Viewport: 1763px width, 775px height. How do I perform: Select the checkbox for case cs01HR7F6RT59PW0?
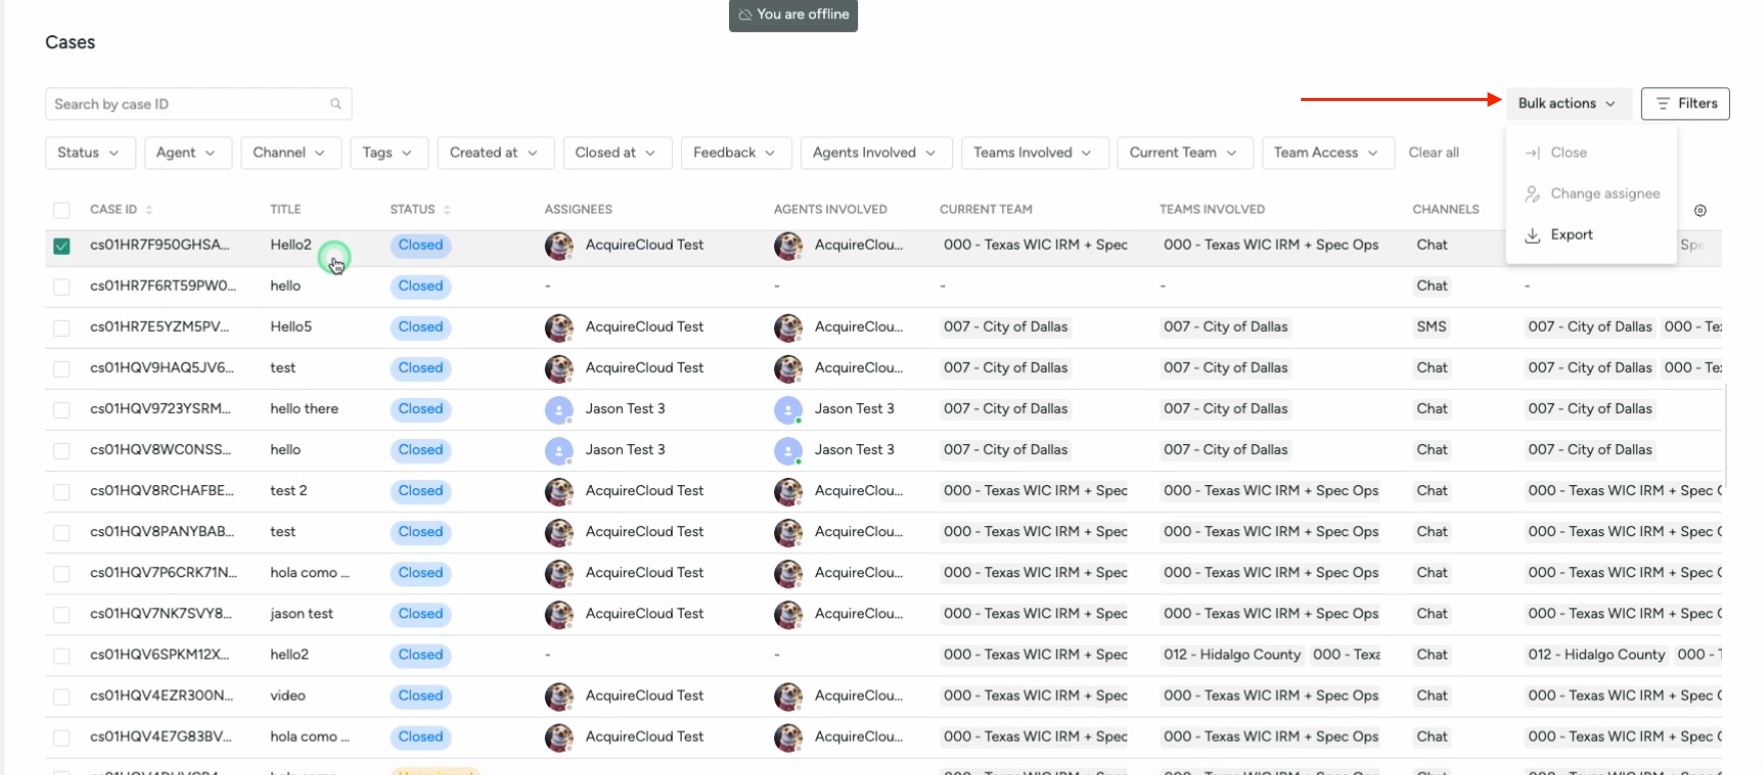click(62, 287)
